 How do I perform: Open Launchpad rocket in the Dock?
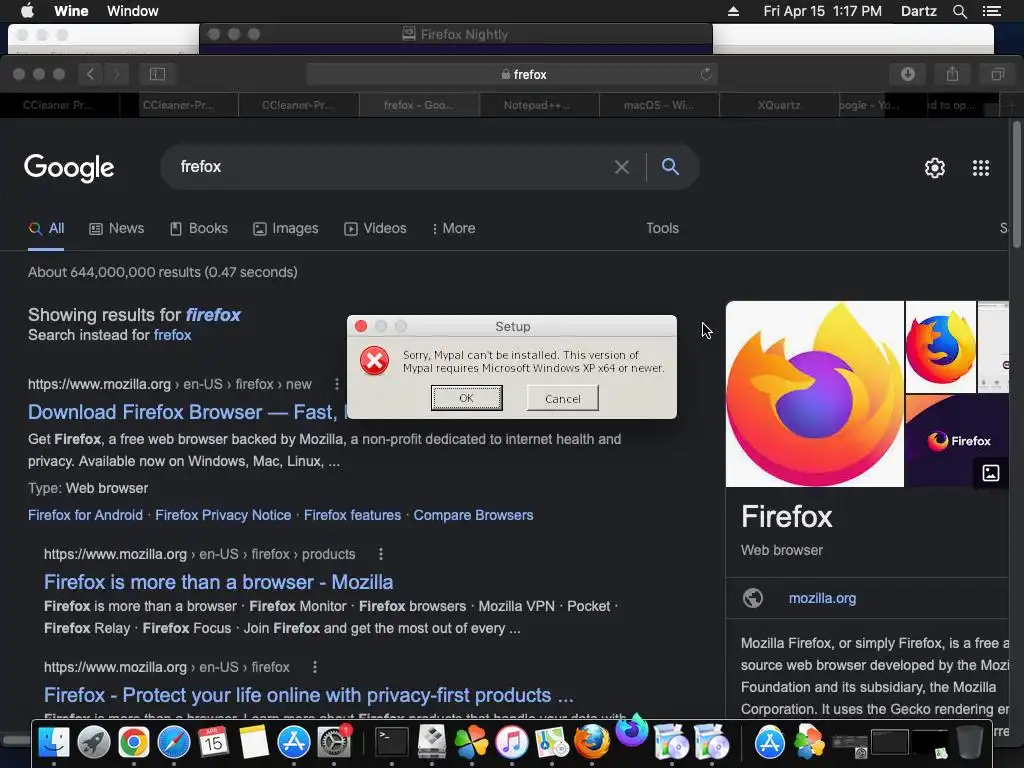click(x=93, y=742)
